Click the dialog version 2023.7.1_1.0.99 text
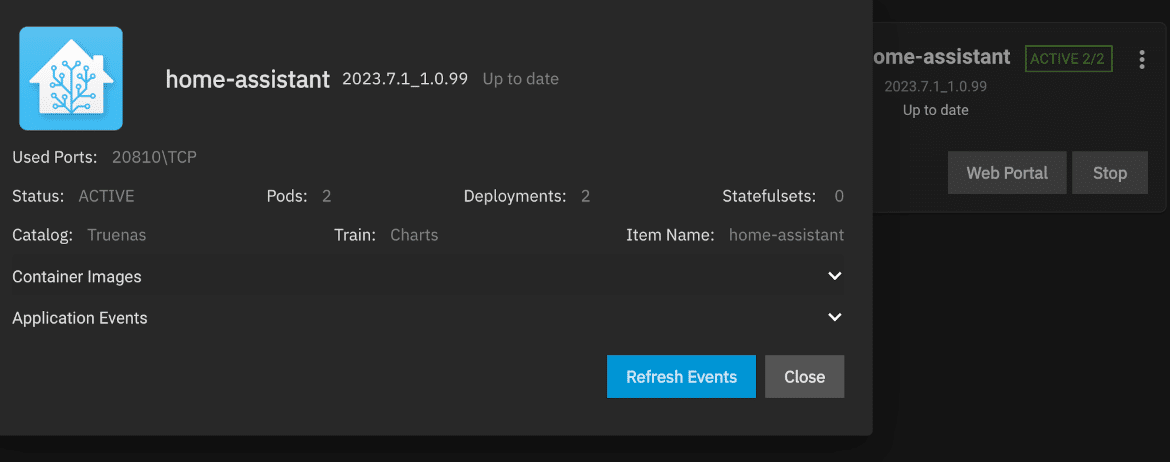This screenshot has width=1170, height=462. click(405, 78)
